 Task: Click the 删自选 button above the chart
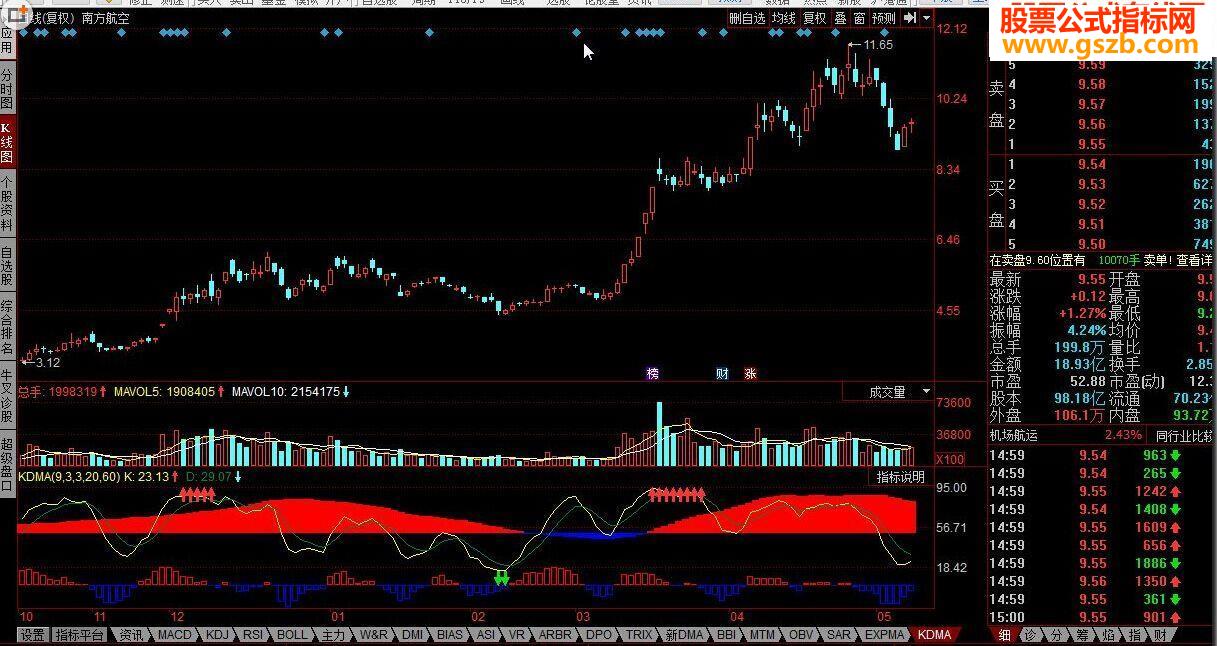click(x=747, y=18)
